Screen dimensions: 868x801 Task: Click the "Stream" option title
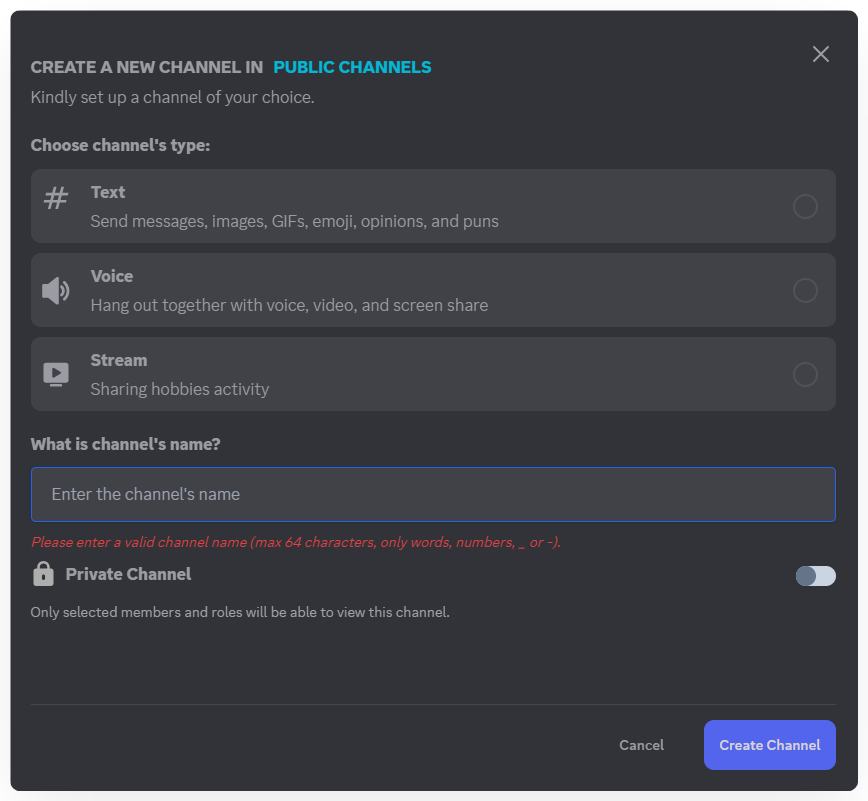tap(119, 360)
